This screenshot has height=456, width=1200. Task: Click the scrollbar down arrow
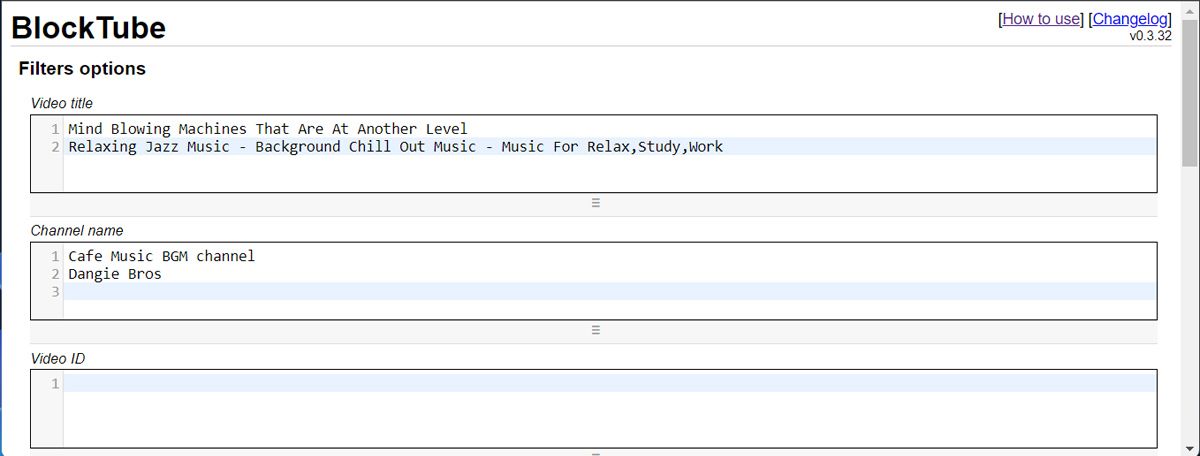tap(1190, 447)
